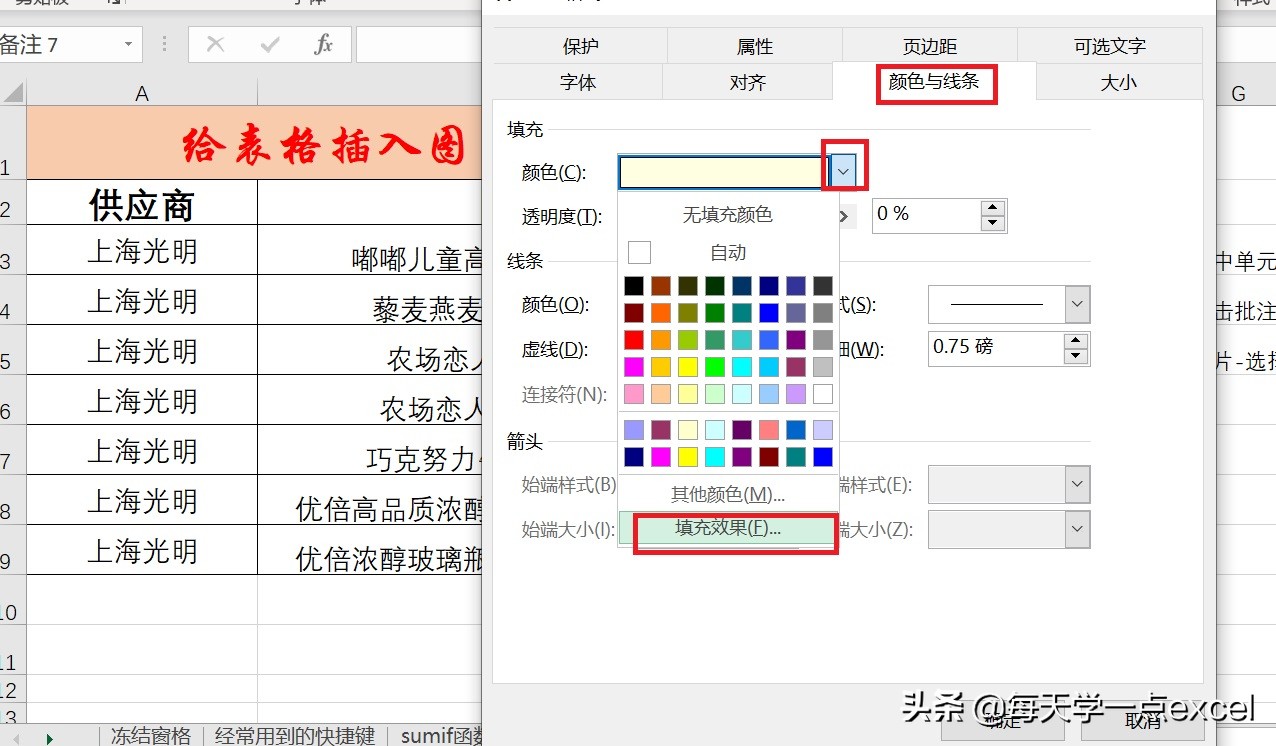
Task: Click the formula bar input area
Action: [x=418, y=45]
